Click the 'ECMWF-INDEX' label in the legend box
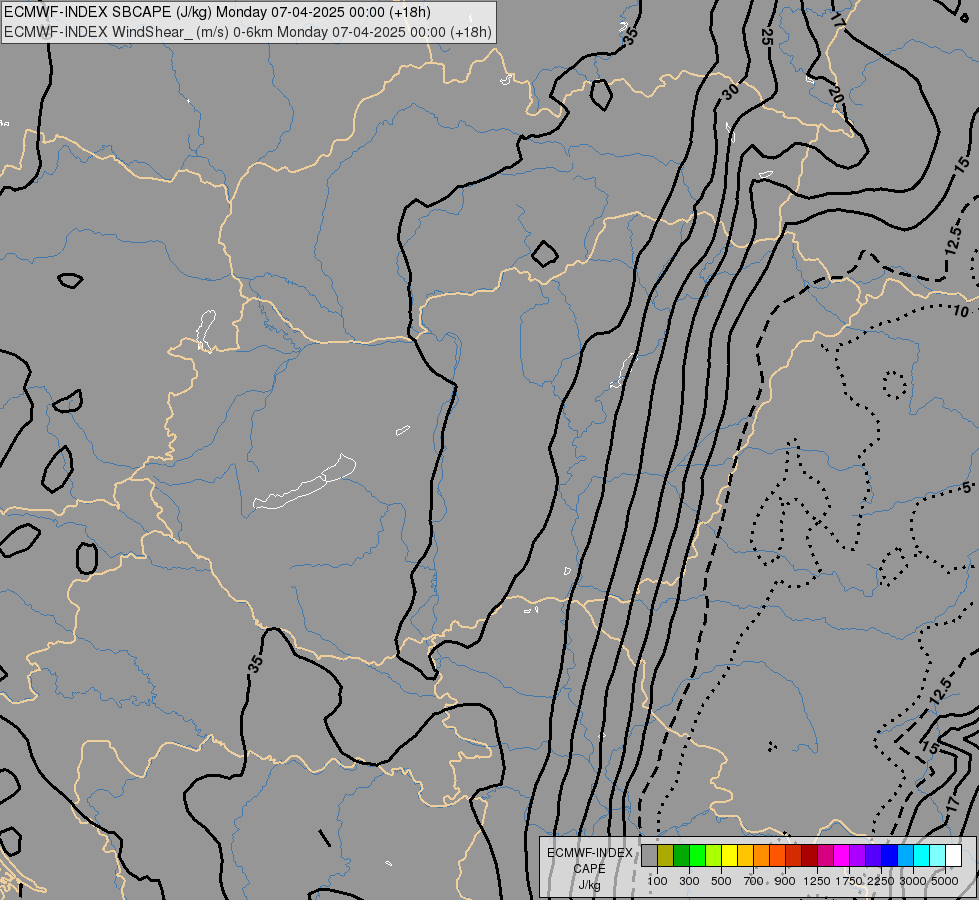 click(590, 853)
